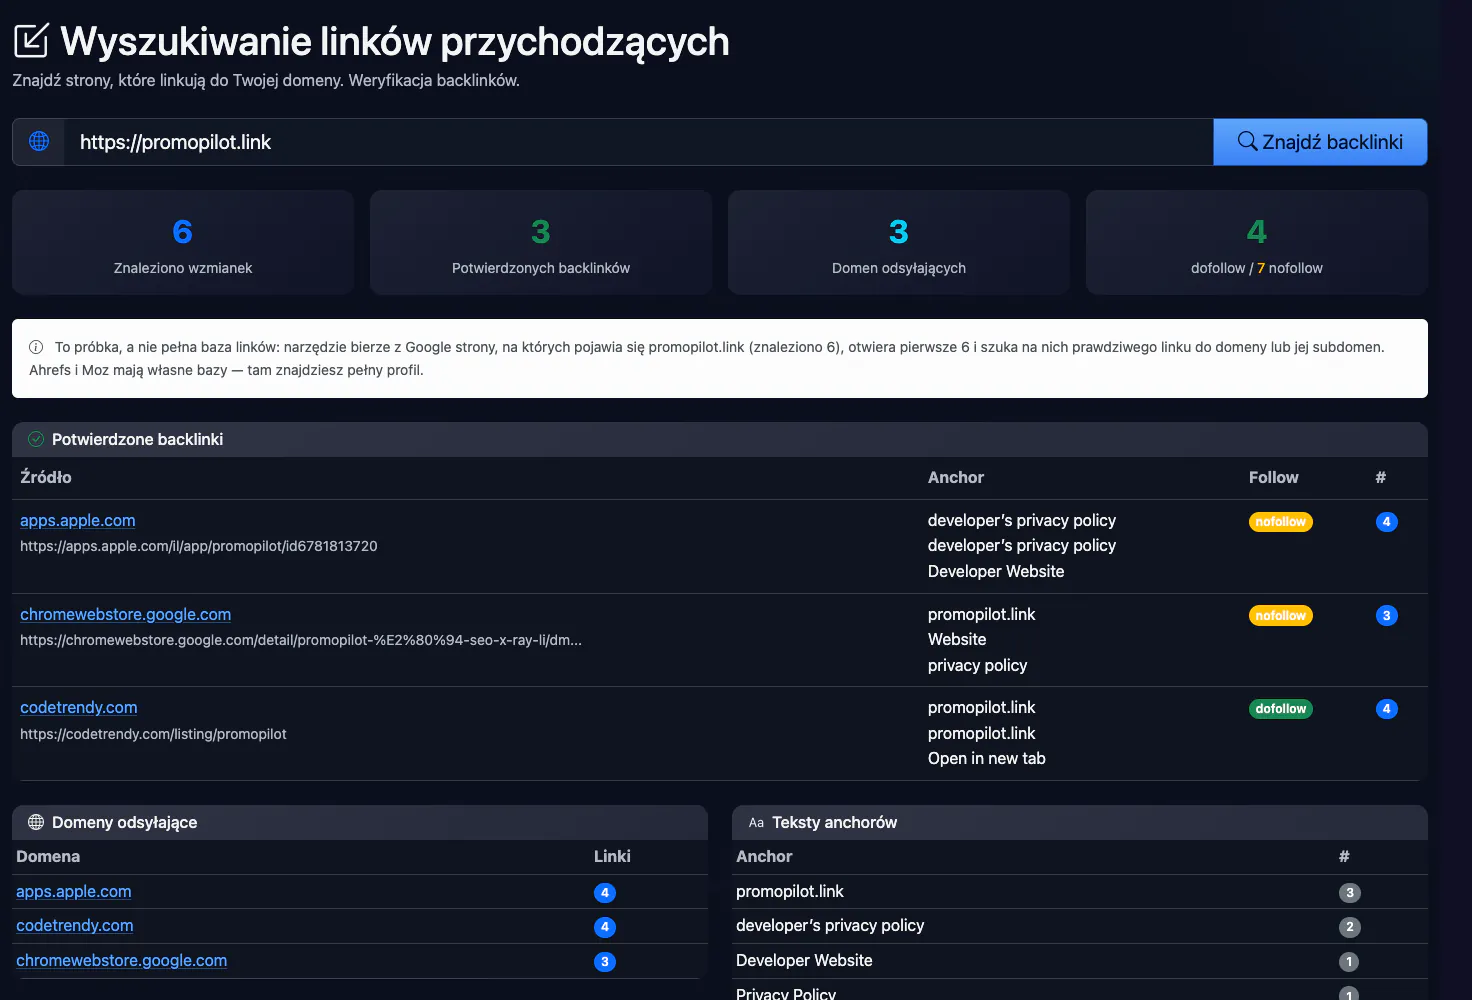Click the truncated chromewebstore detail URL text
The height and width of the screenshot is (1000, 1472).
click(301, 640)
